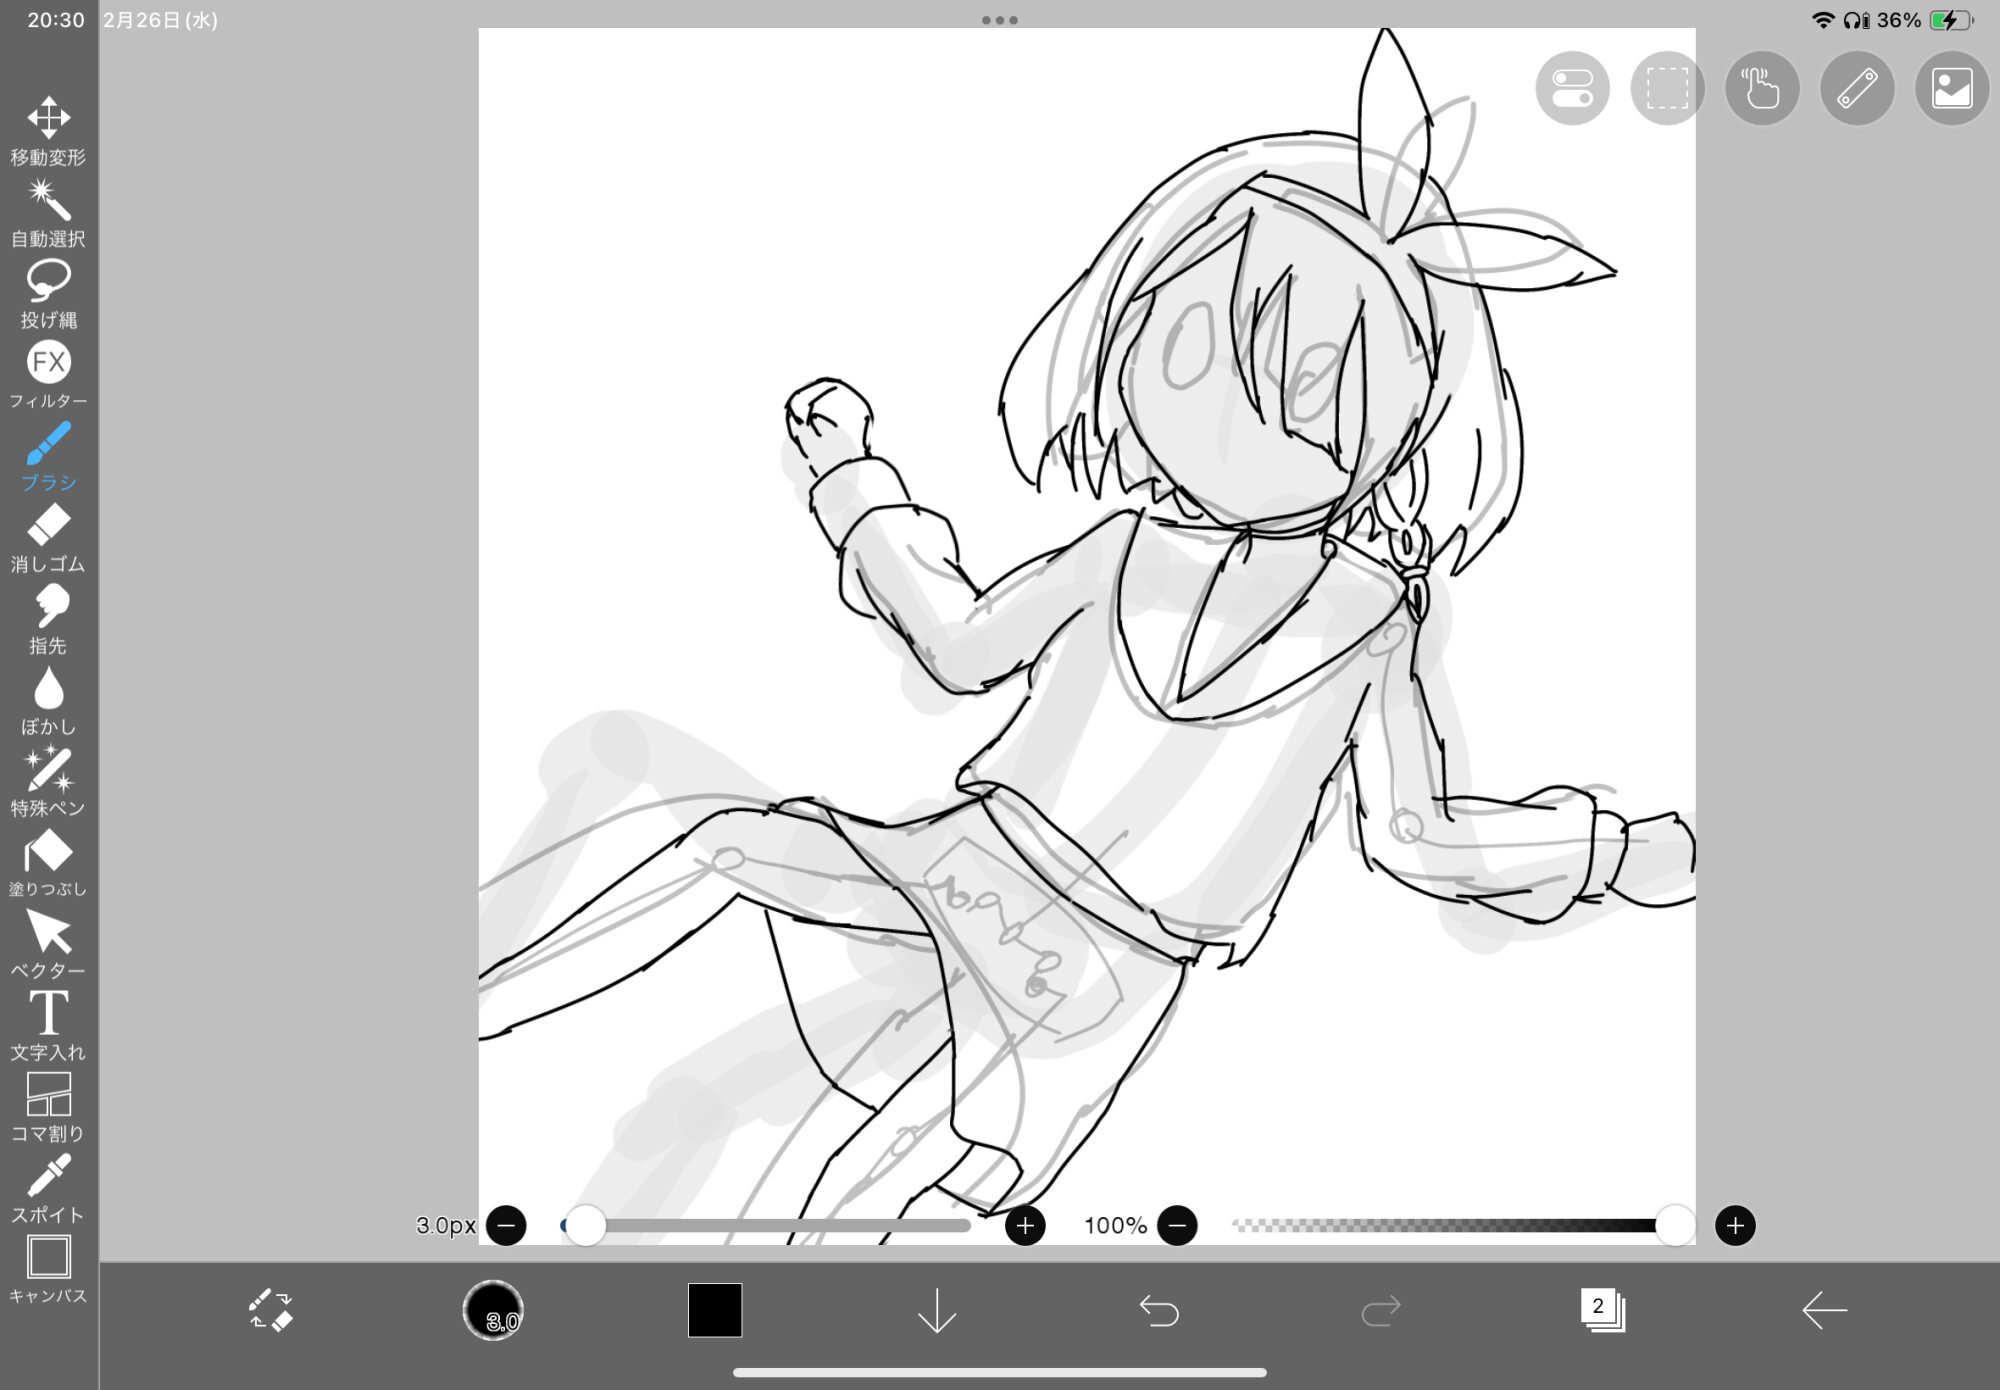Image resolution: width=2000 pixels, height=1390 pixels.
Task: Select the Brush tool (ブラシ)
Action: [x=48, y=457]
